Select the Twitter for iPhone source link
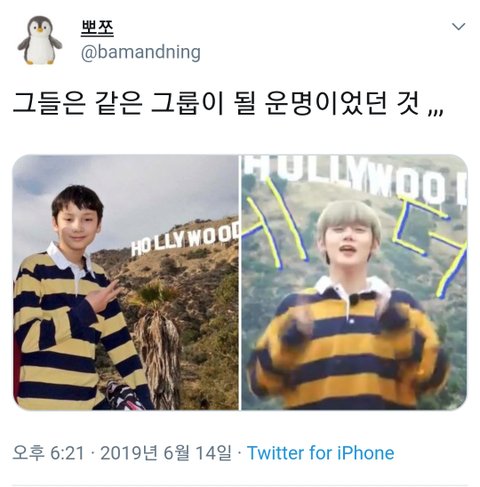Screen dimensions: 480x487 (x=320, y=453)
